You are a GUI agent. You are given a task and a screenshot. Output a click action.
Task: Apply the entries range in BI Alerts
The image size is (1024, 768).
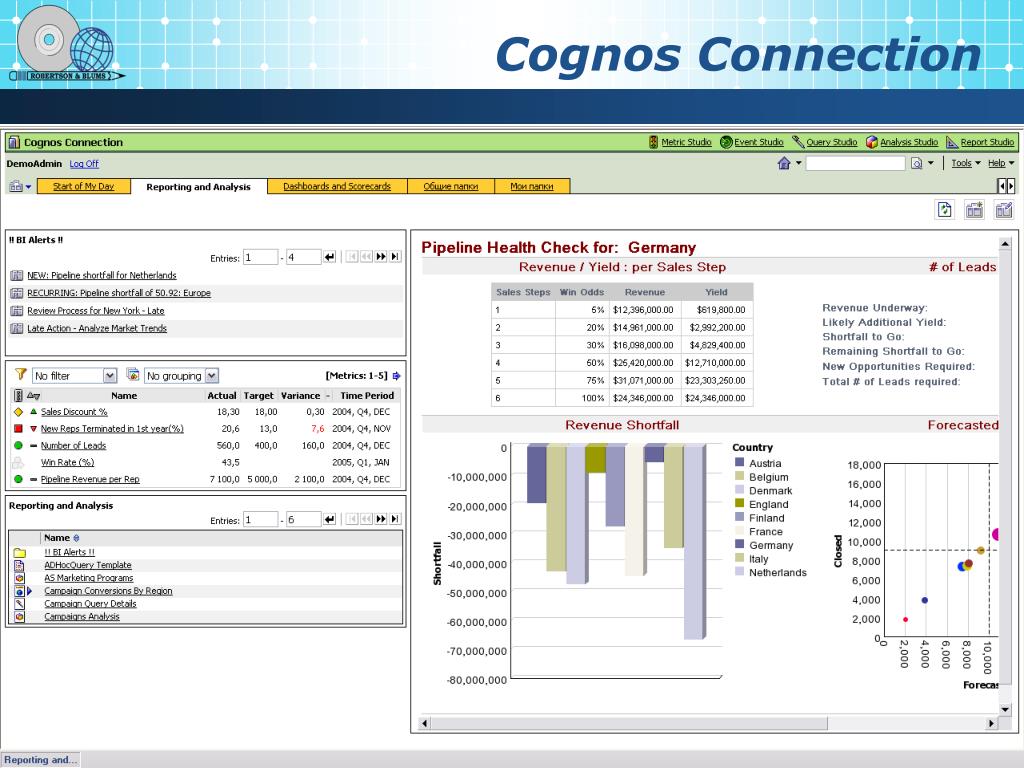pyautogui.click(x=330, y=257)
